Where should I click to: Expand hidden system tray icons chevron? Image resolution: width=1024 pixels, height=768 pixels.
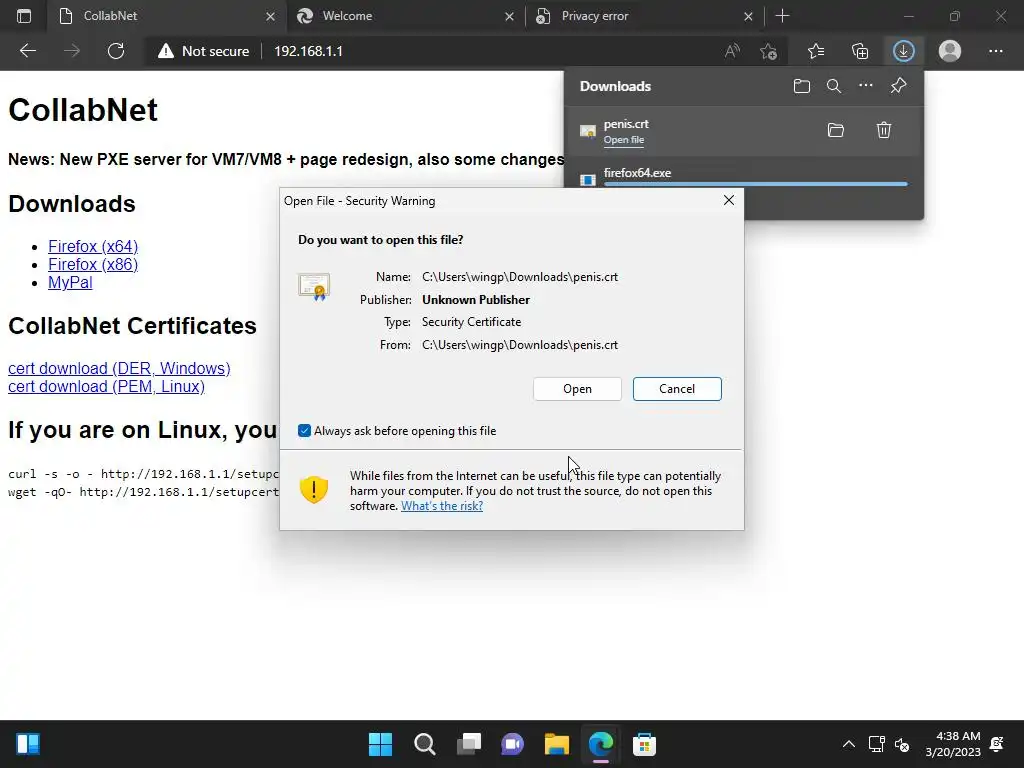coord(848,744)
